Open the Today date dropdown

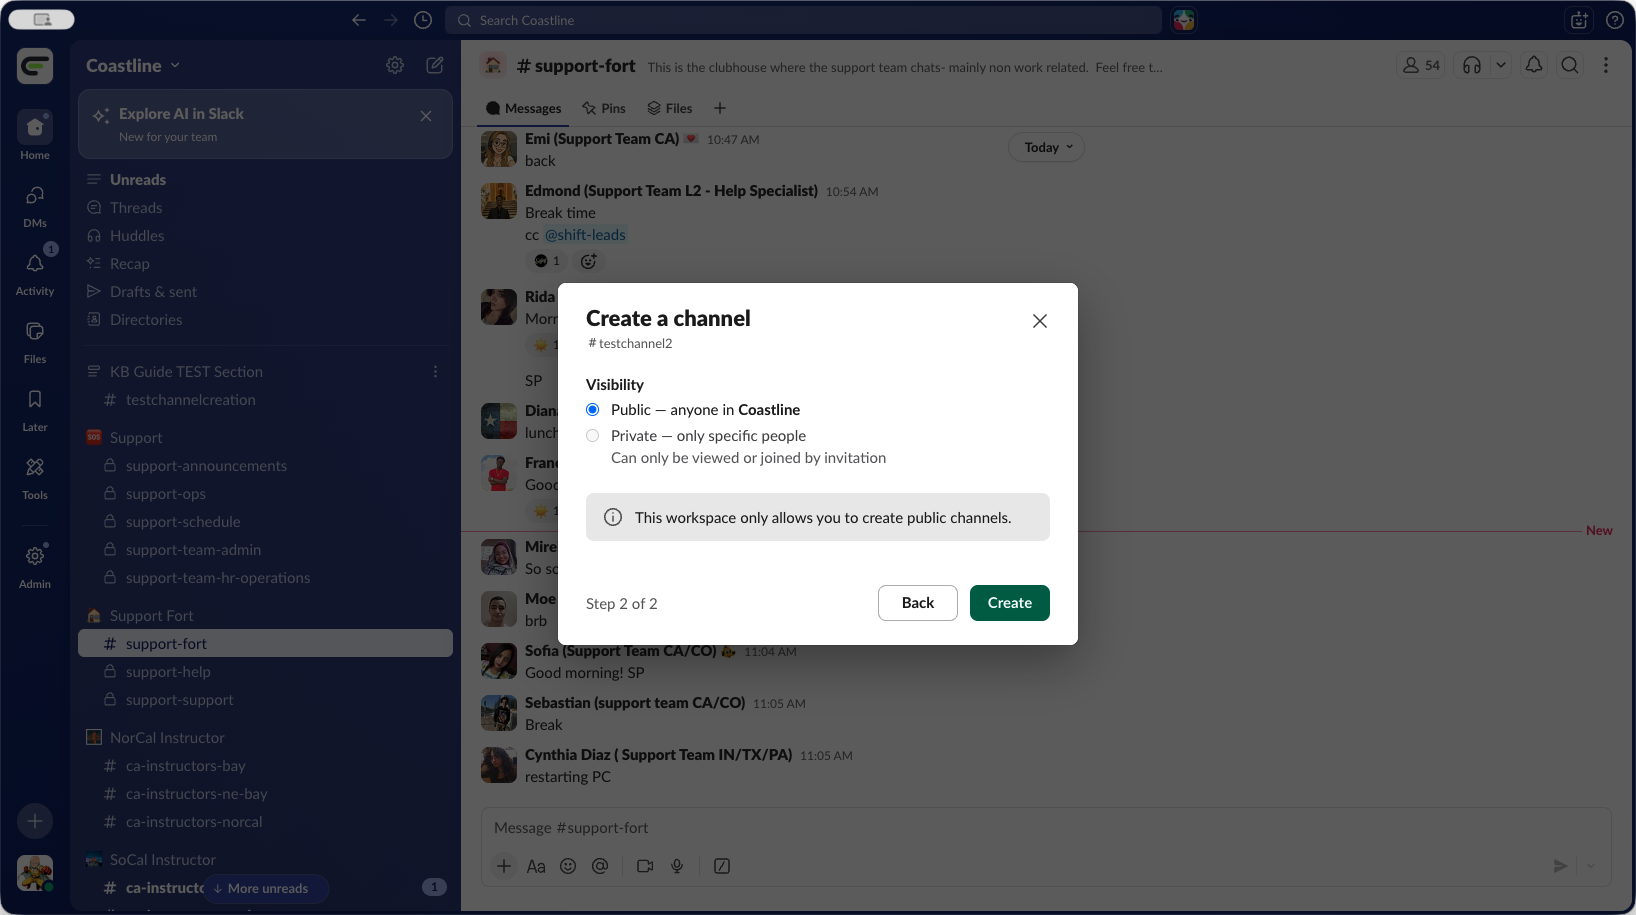[x=1046, y=147]
